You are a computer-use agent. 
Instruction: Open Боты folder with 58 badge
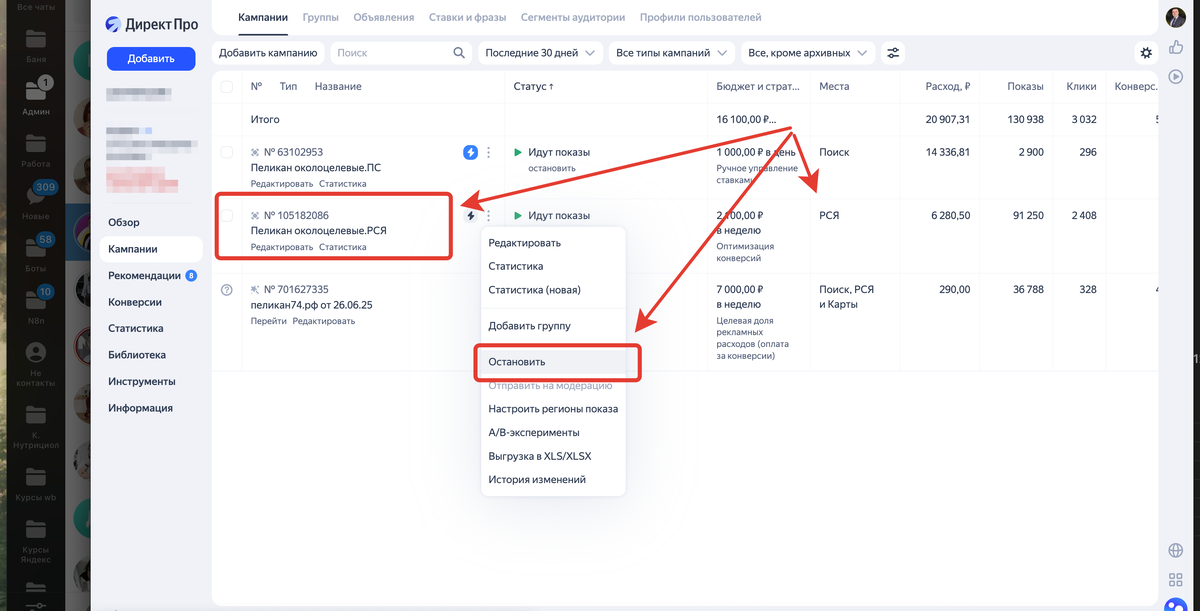point(36,253)
